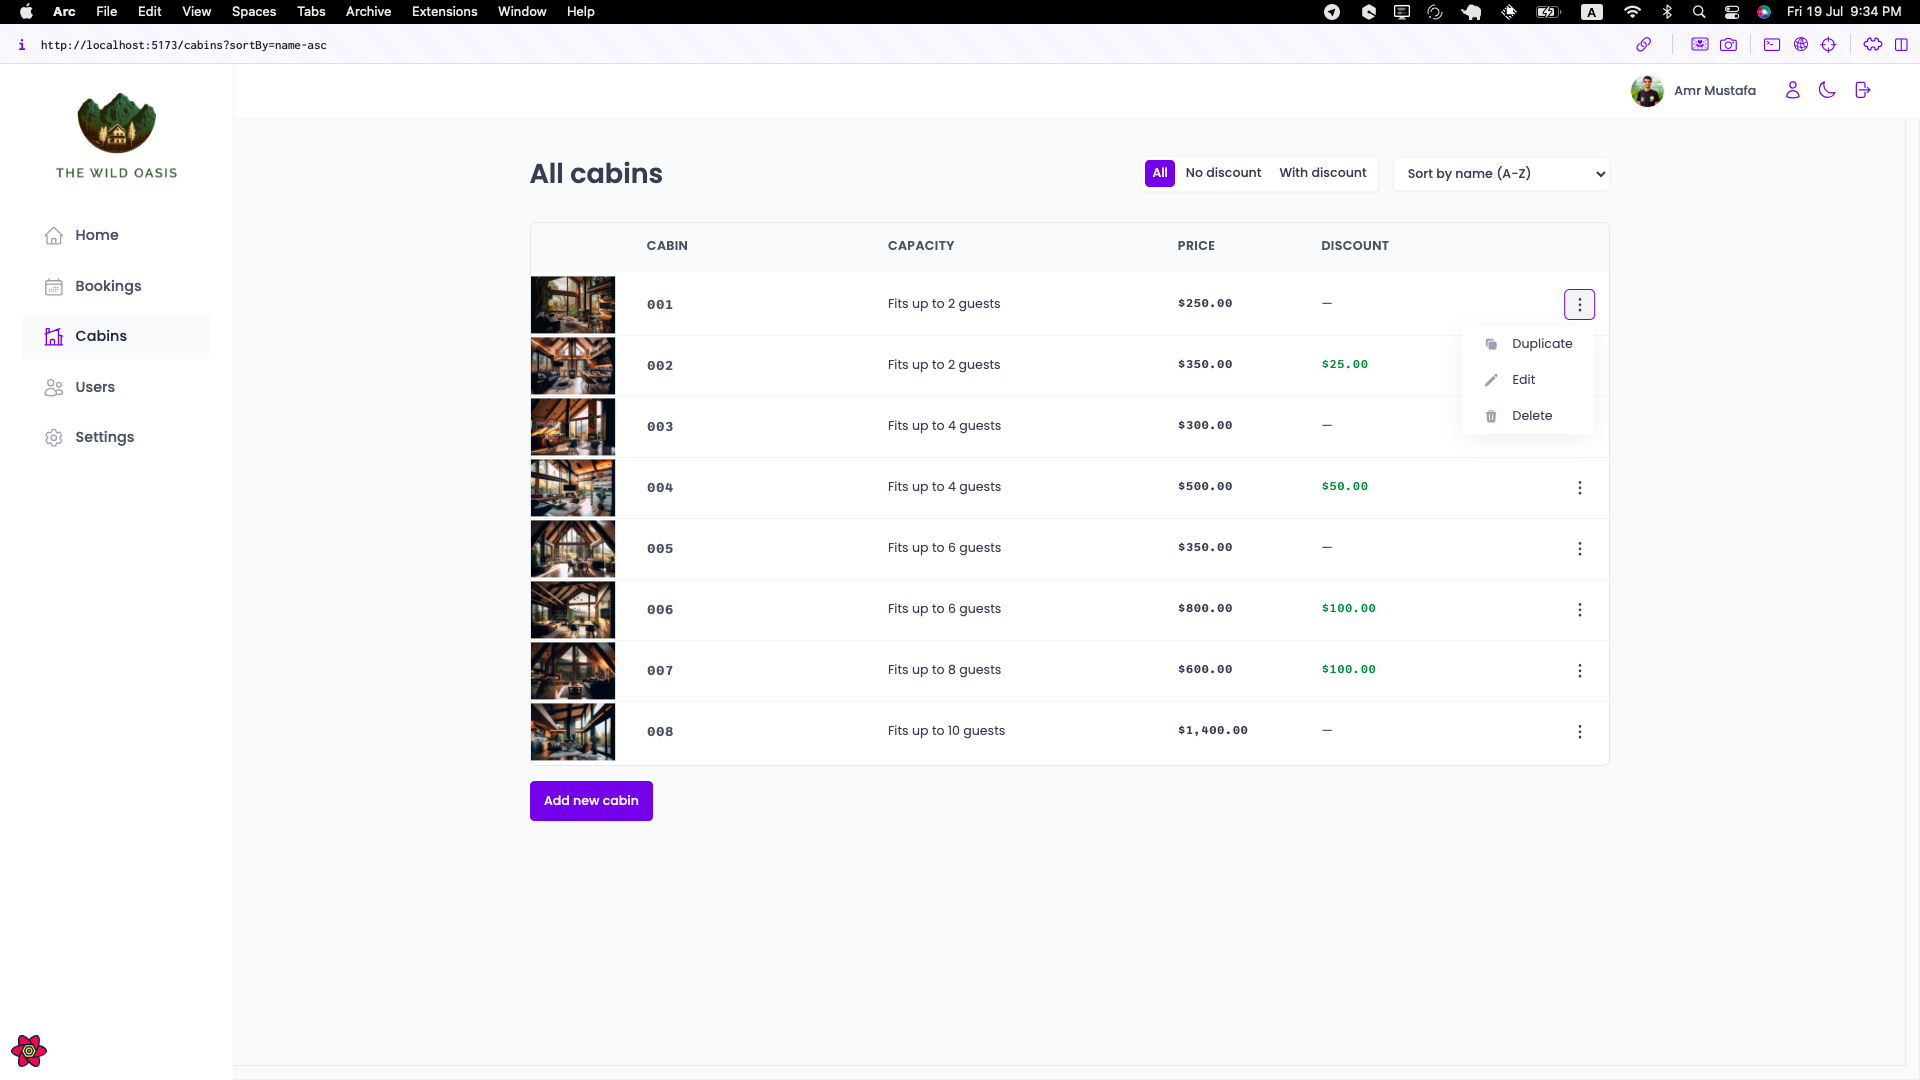Open React Query devtools flower icon
Image resolution: width=1920 pixels, height=1080 pixels.
click(x=29, y=1051)
